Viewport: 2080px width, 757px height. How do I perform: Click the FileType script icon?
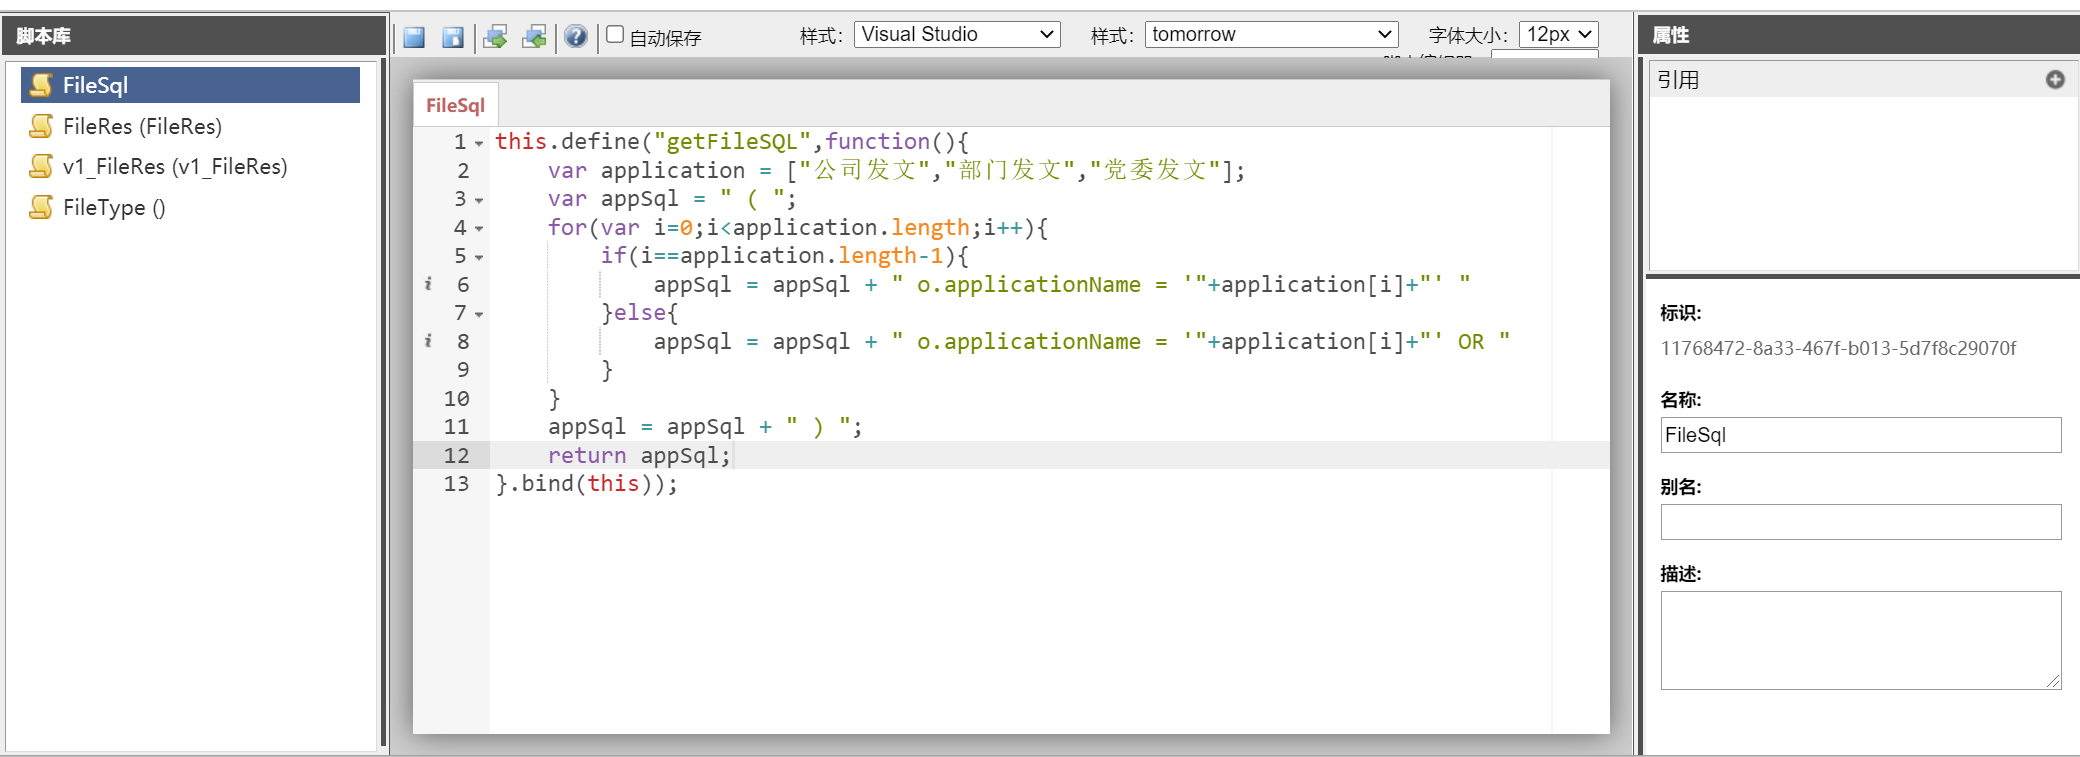coord(41,207)
